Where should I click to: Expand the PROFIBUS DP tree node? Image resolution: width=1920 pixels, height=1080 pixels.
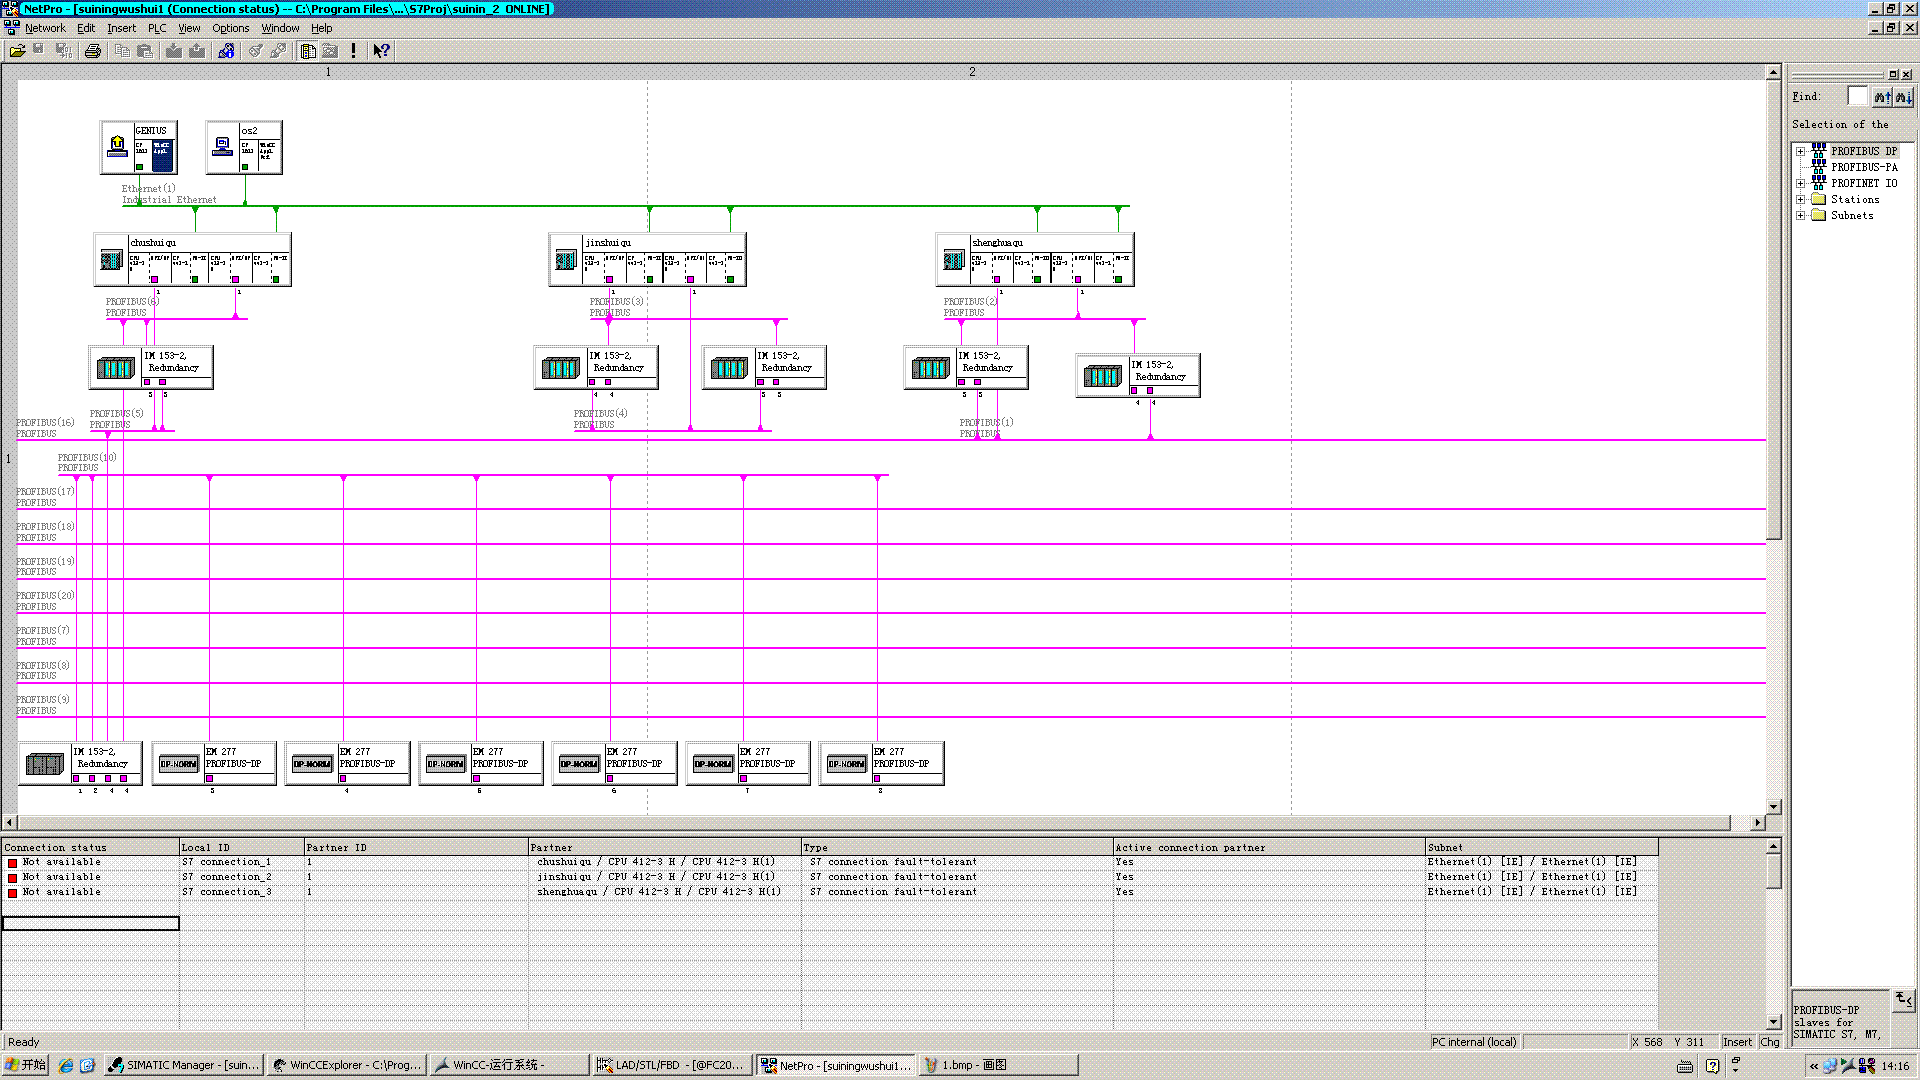[x=1800, y=152]
